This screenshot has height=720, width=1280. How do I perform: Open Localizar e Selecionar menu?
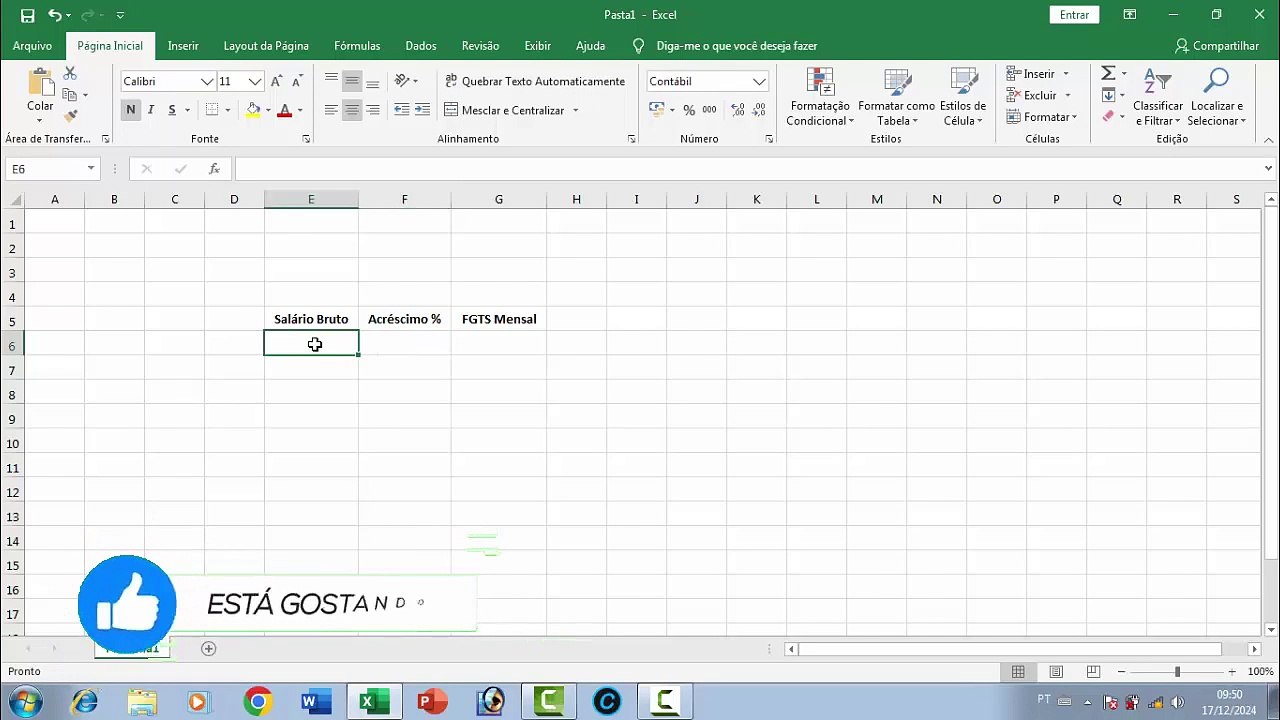pyautogui.click(x=1216, y=97)
